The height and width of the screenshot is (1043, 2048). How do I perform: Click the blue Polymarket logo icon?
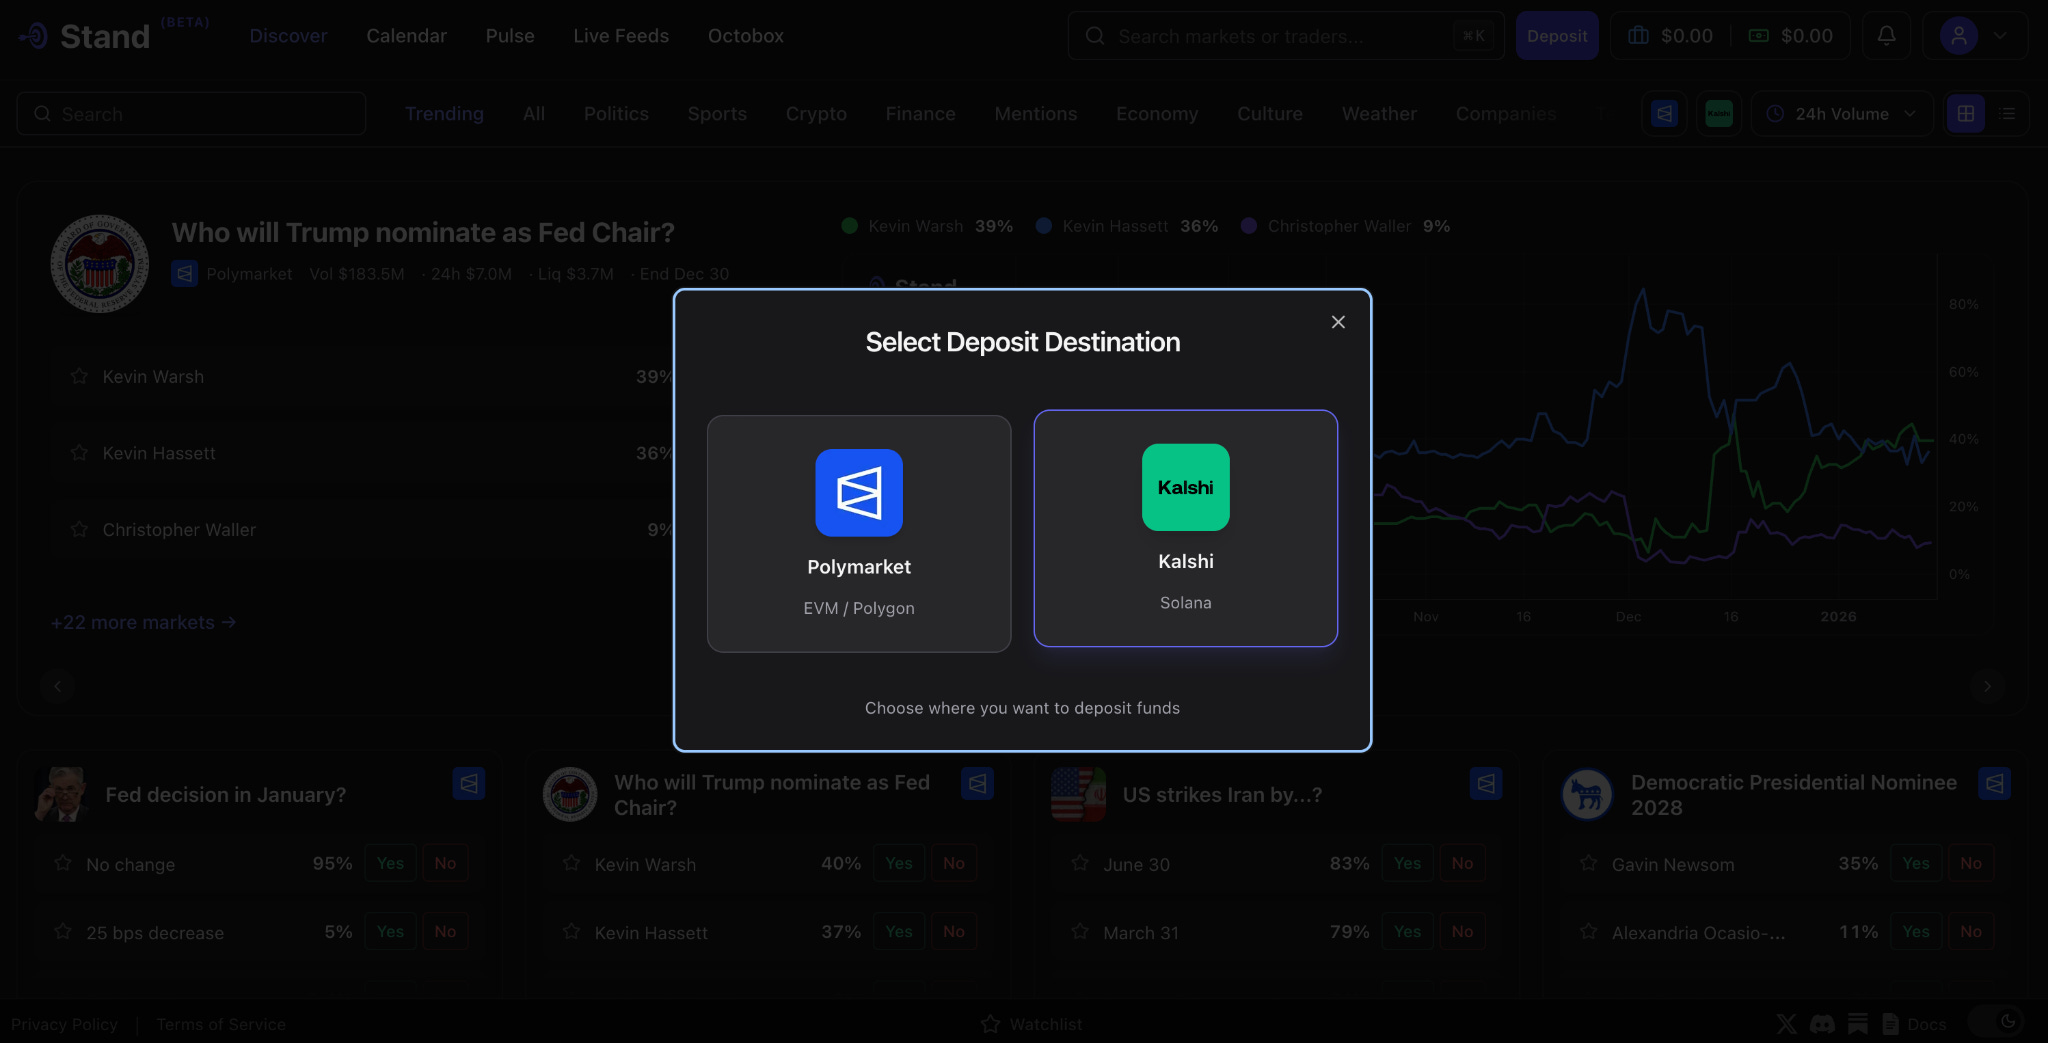pos(859,493)
